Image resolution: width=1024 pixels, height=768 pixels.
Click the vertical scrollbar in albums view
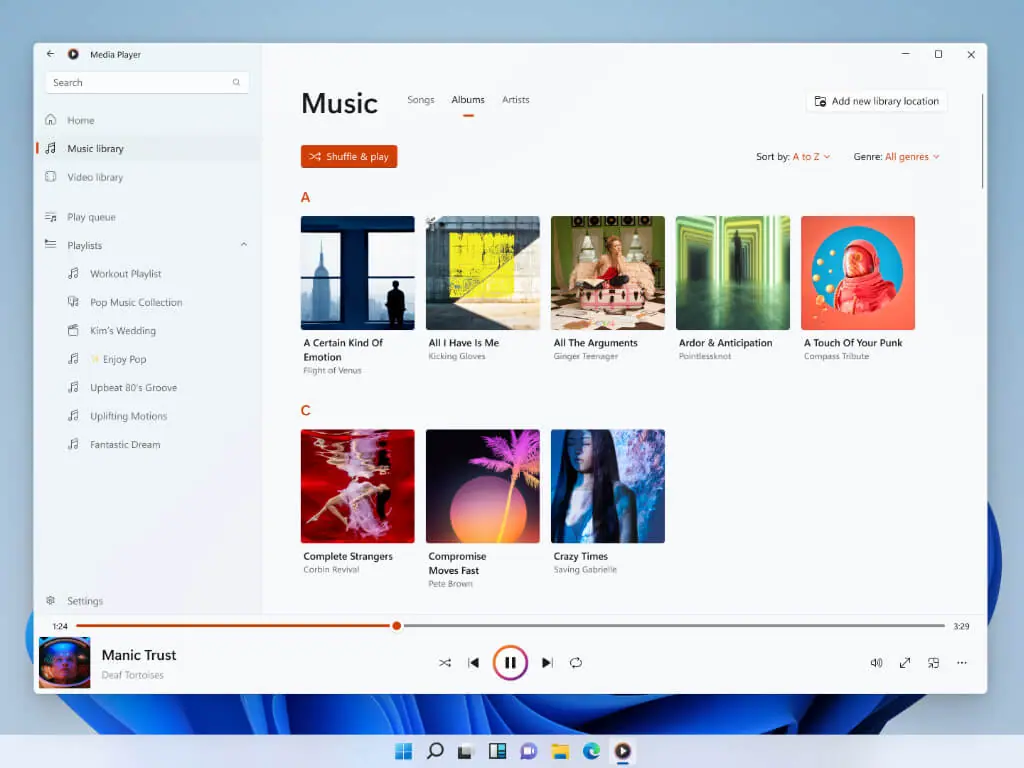coord(982,141)
